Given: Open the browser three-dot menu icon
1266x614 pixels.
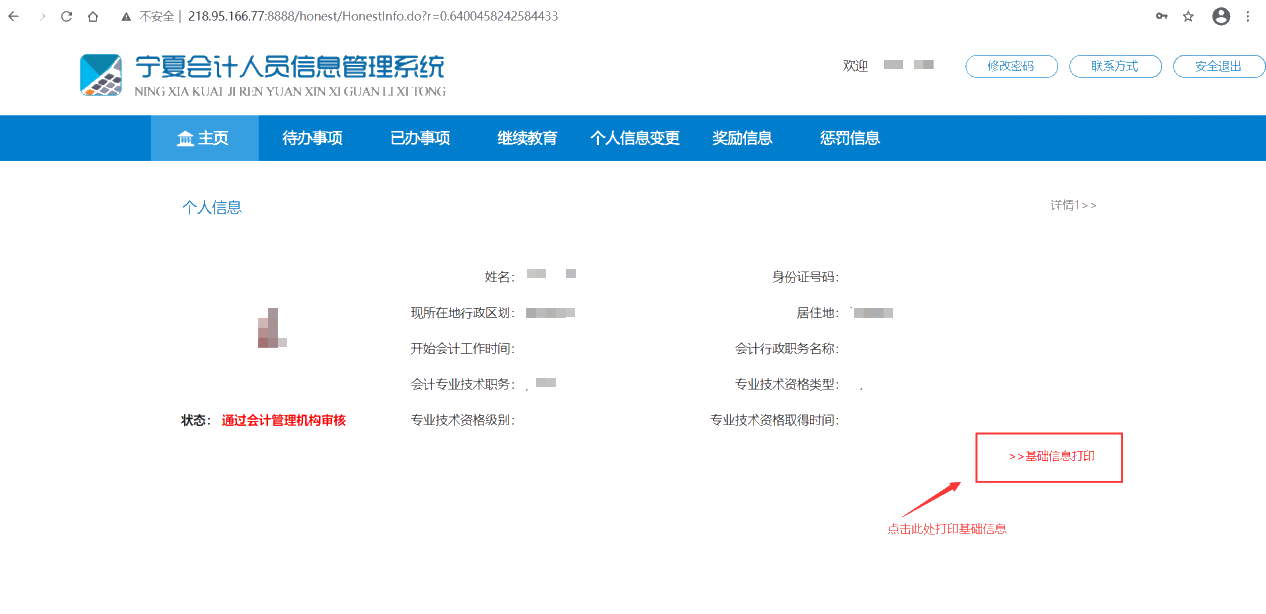Looking at the screenshot, I should 1249,15.
